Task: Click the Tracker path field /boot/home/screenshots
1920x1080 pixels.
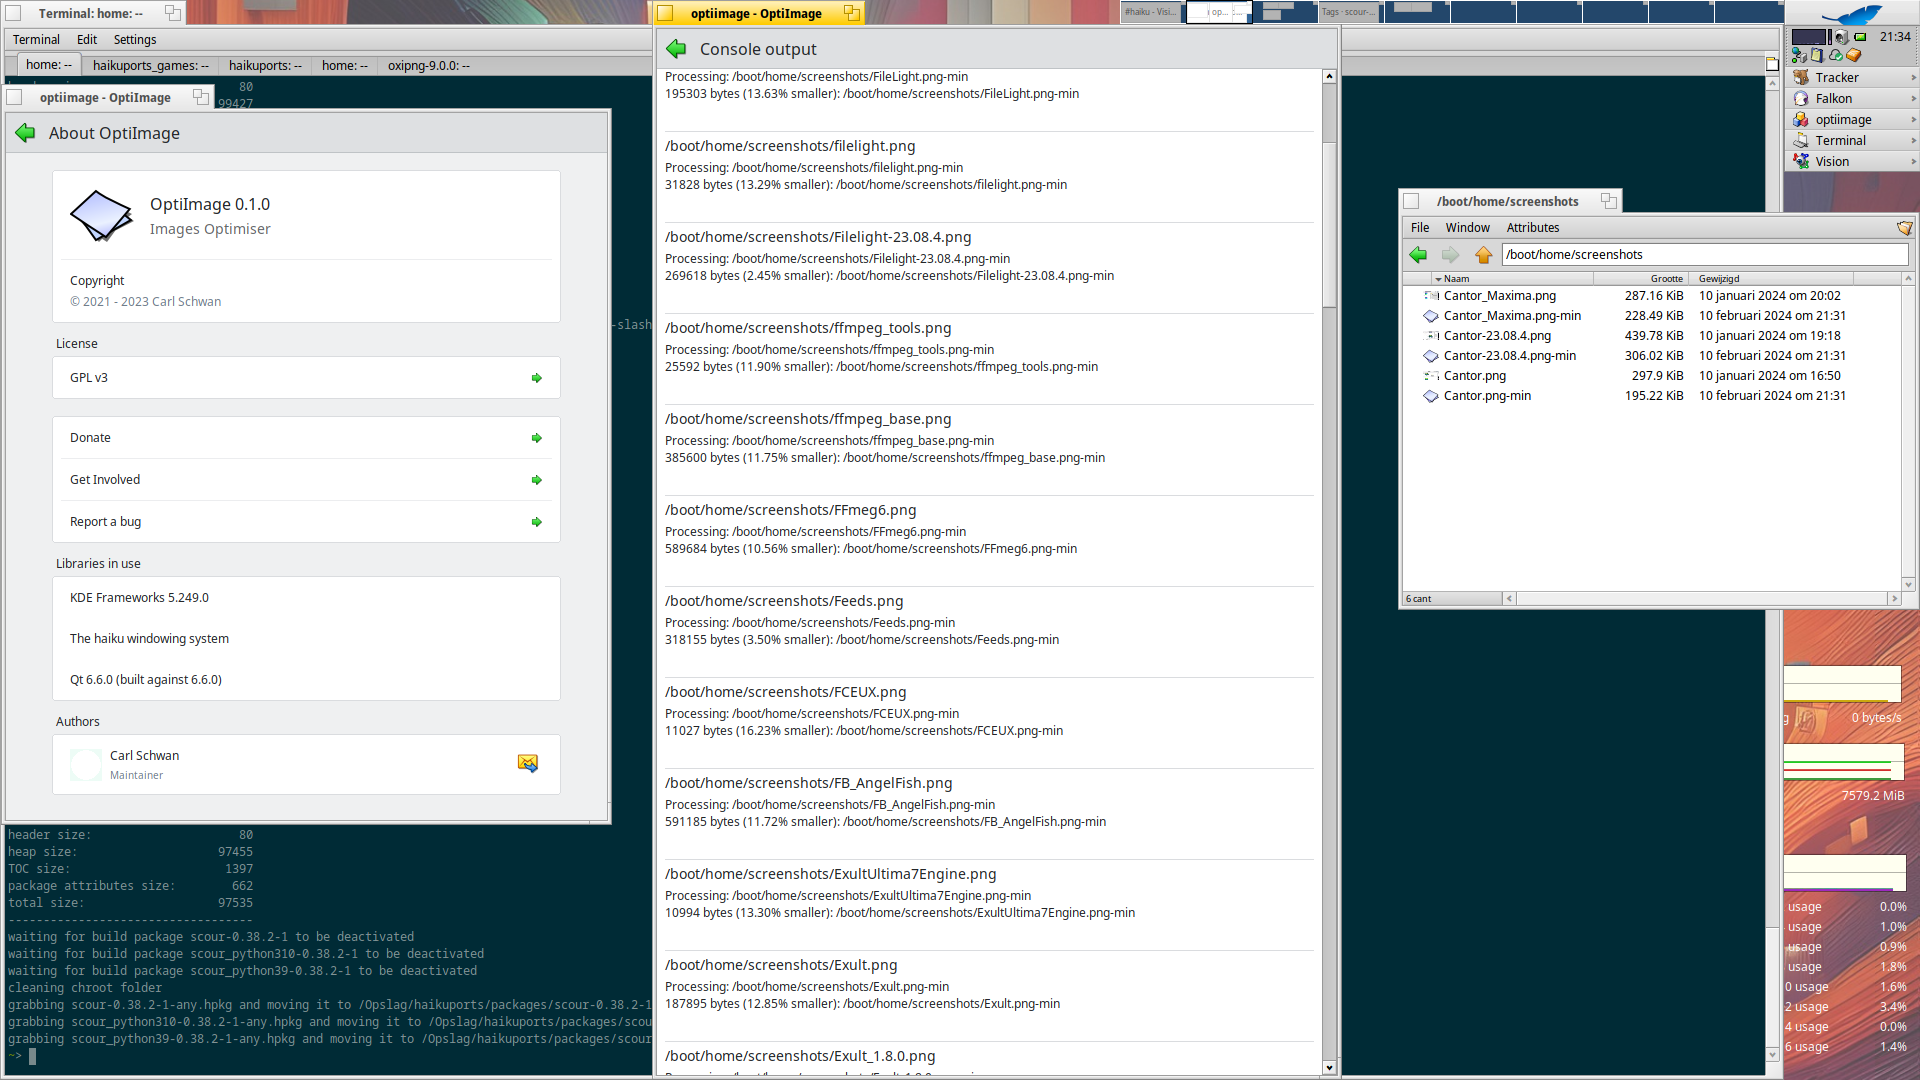Action: (1704, 255)
